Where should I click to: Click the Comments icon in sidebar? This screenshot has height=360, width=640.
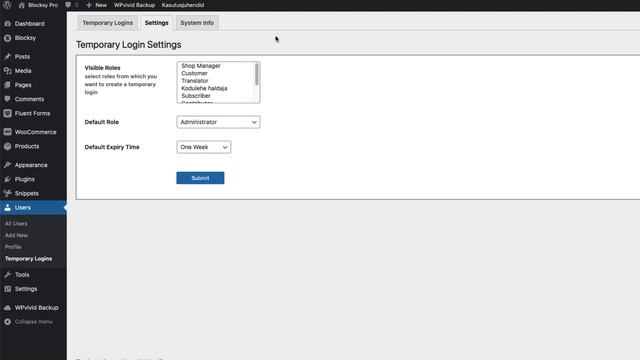click(x=7, y=99)
